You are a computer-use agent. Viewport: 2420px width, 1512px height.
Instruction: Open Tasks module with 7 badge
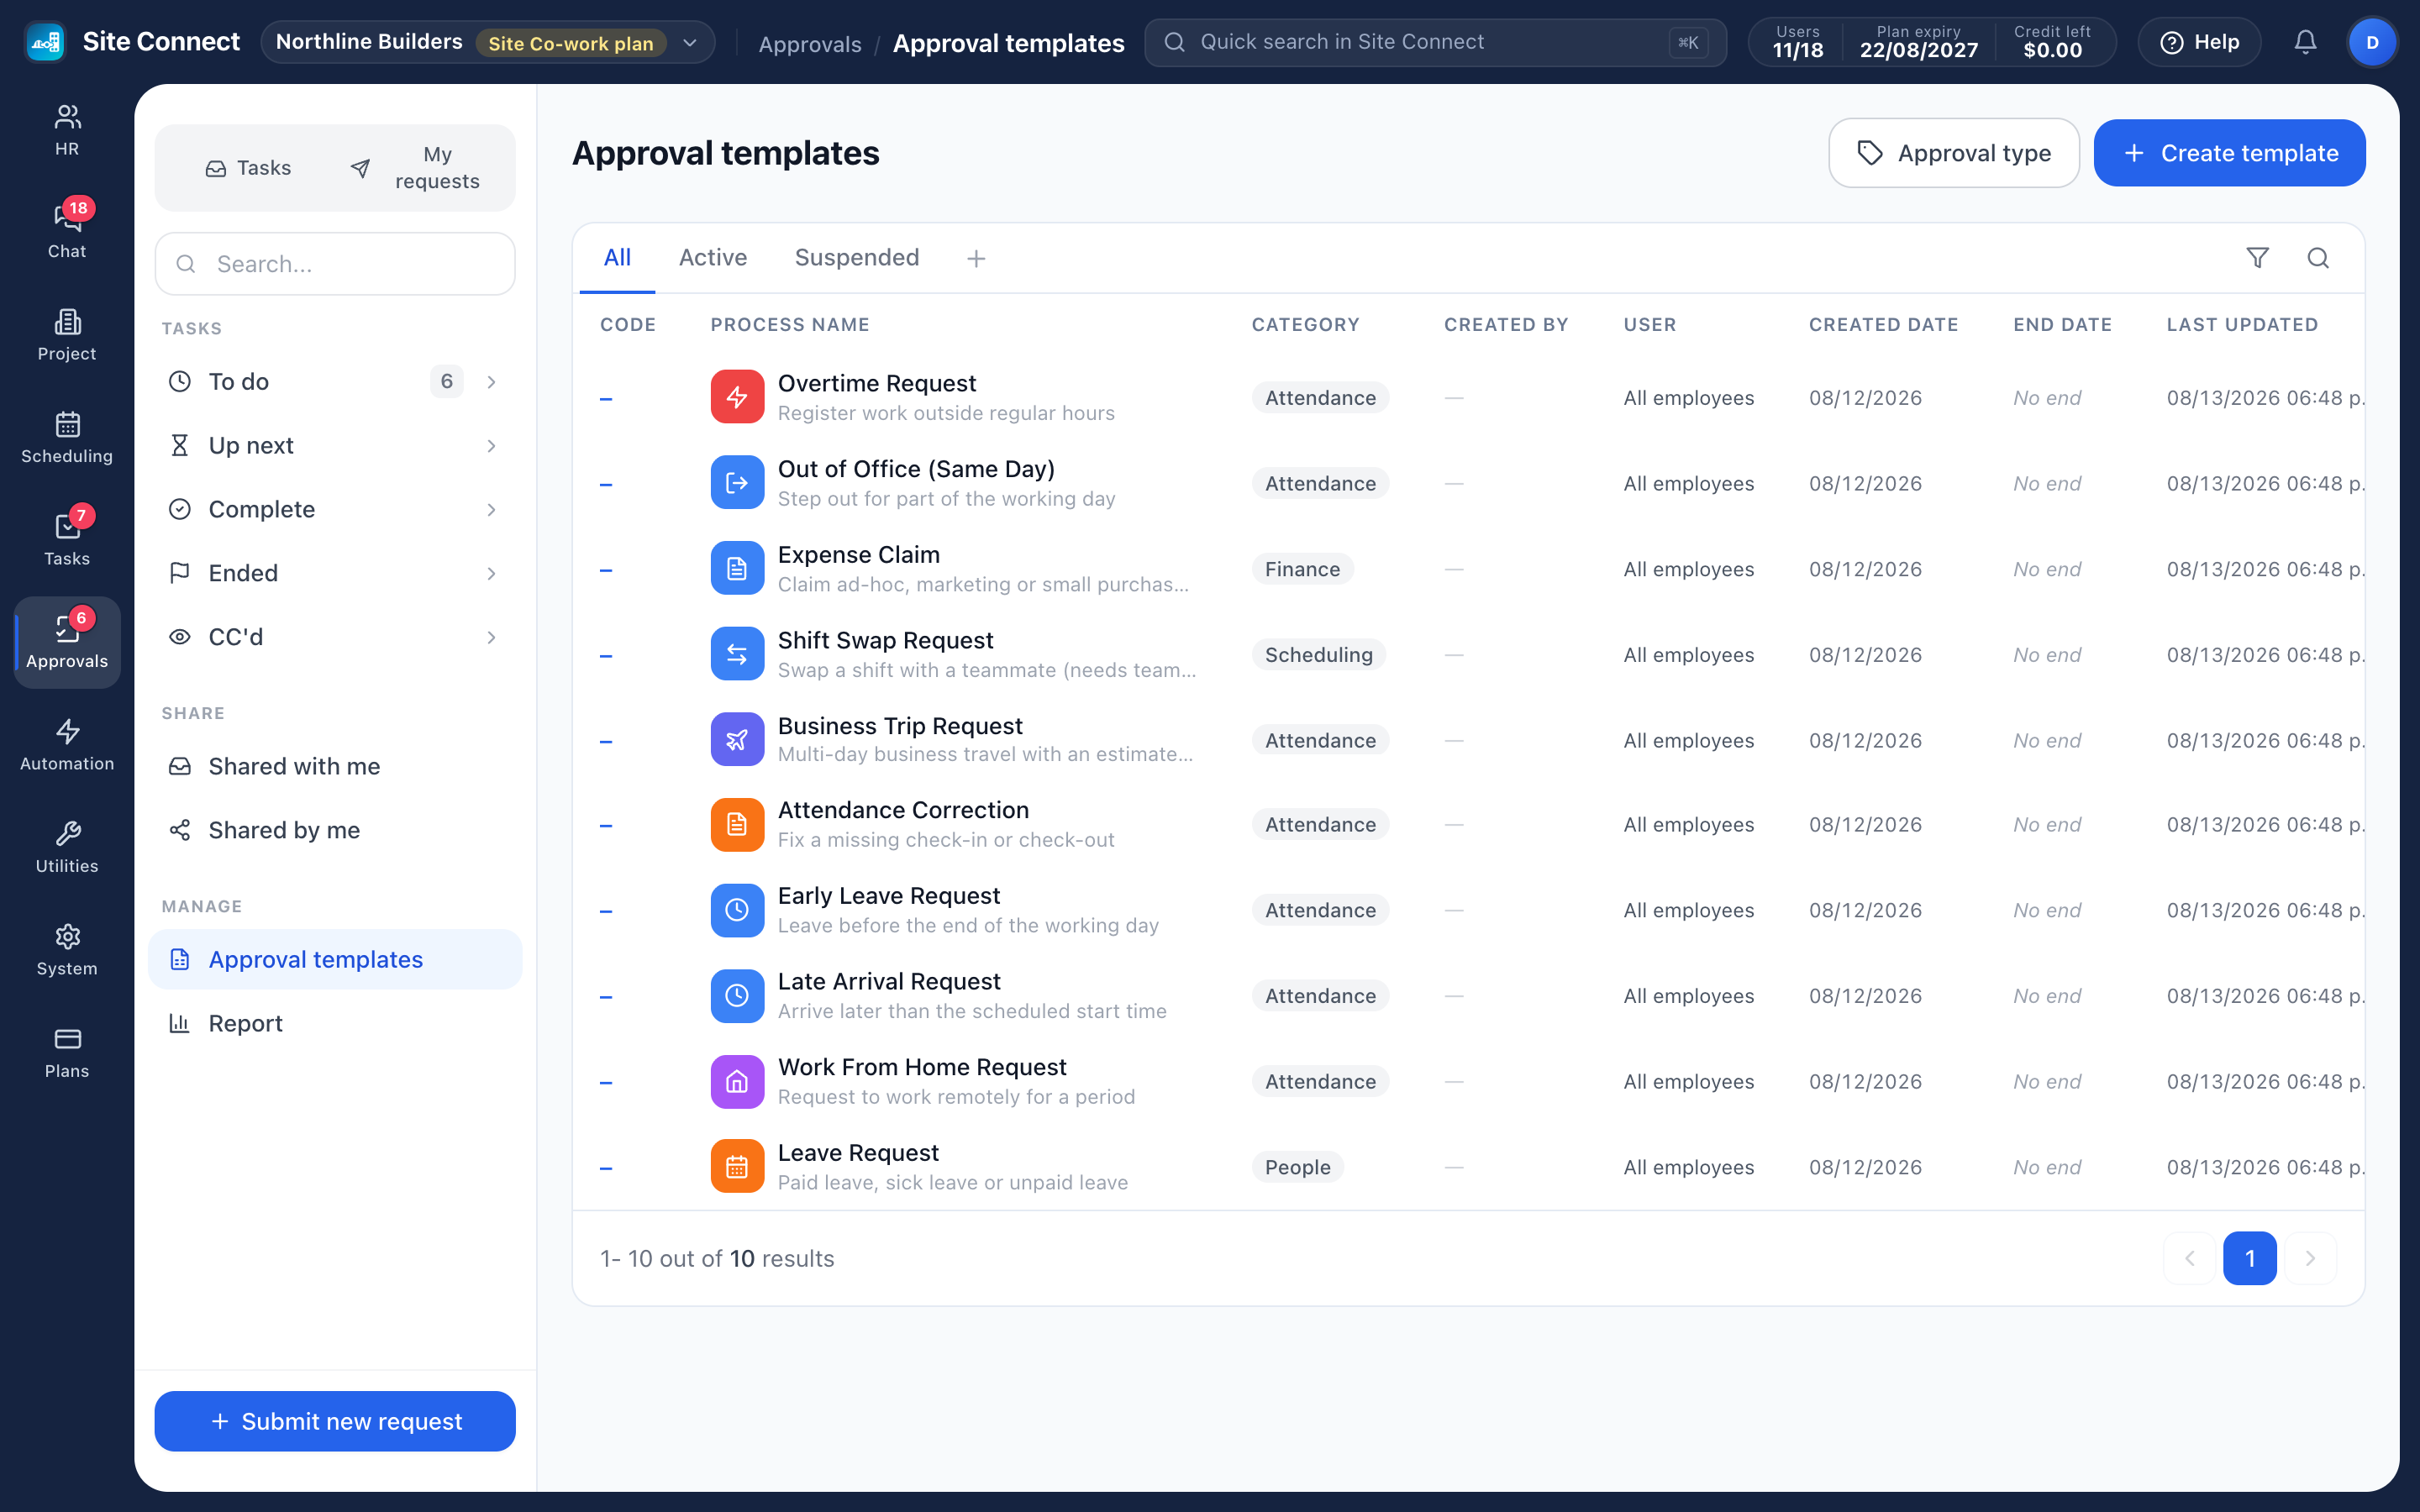click(67, 540)
